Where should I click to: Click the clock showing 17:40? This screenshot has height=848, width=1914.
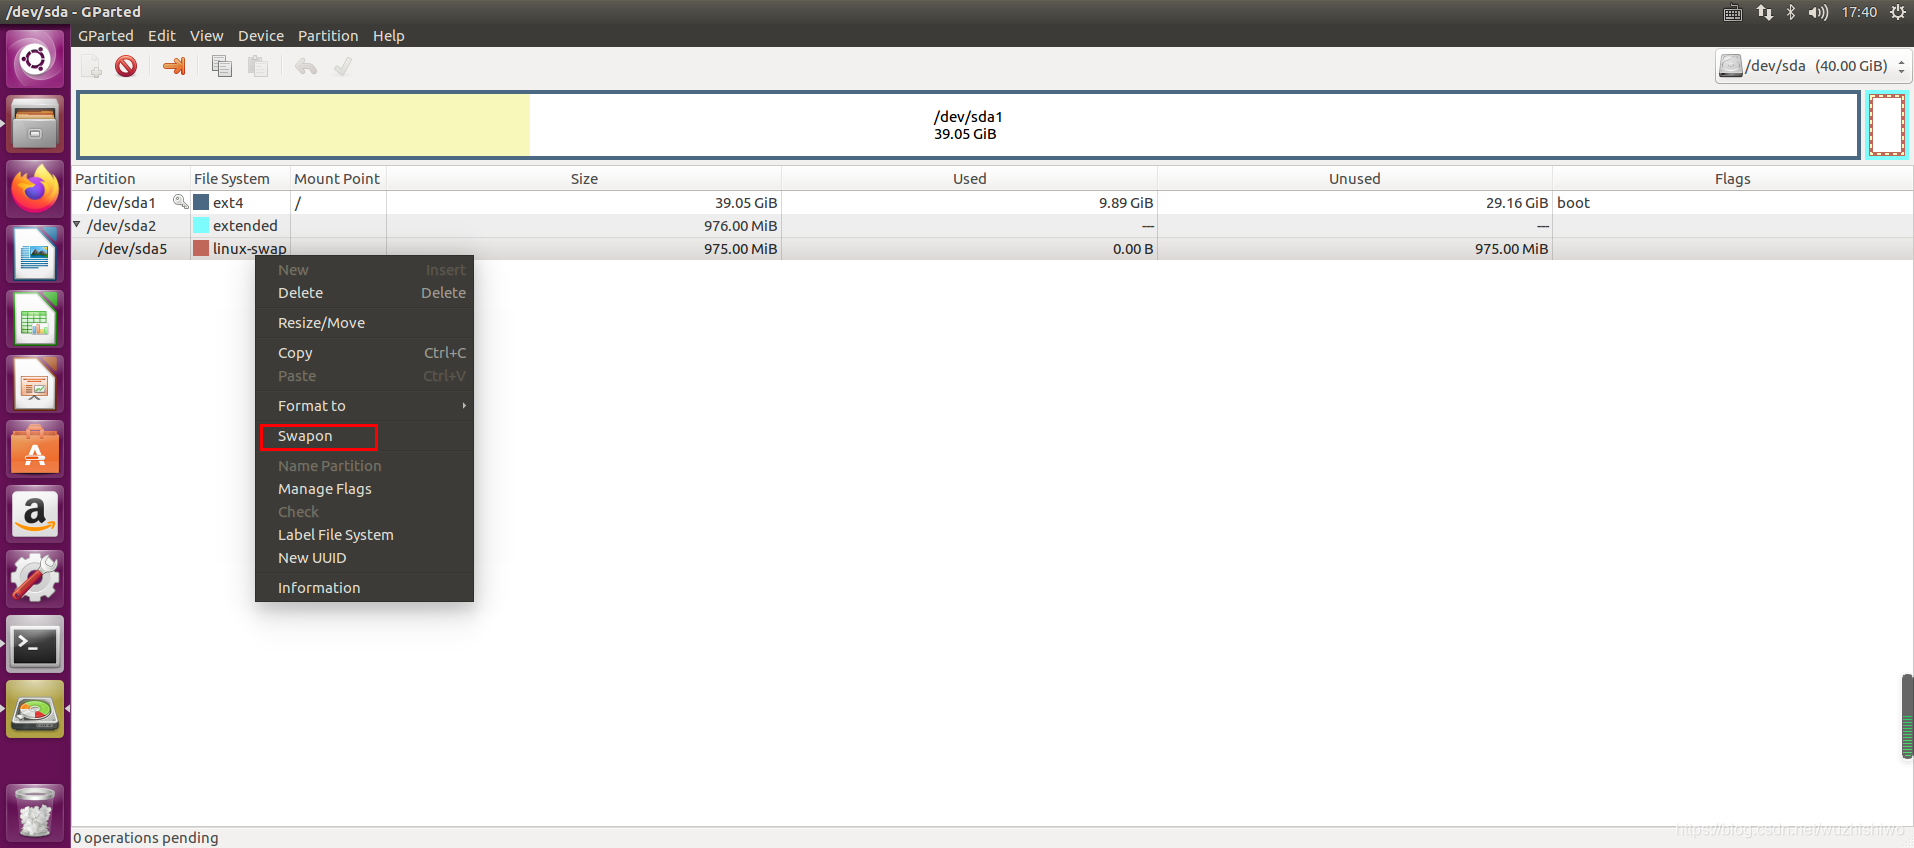1859,12
